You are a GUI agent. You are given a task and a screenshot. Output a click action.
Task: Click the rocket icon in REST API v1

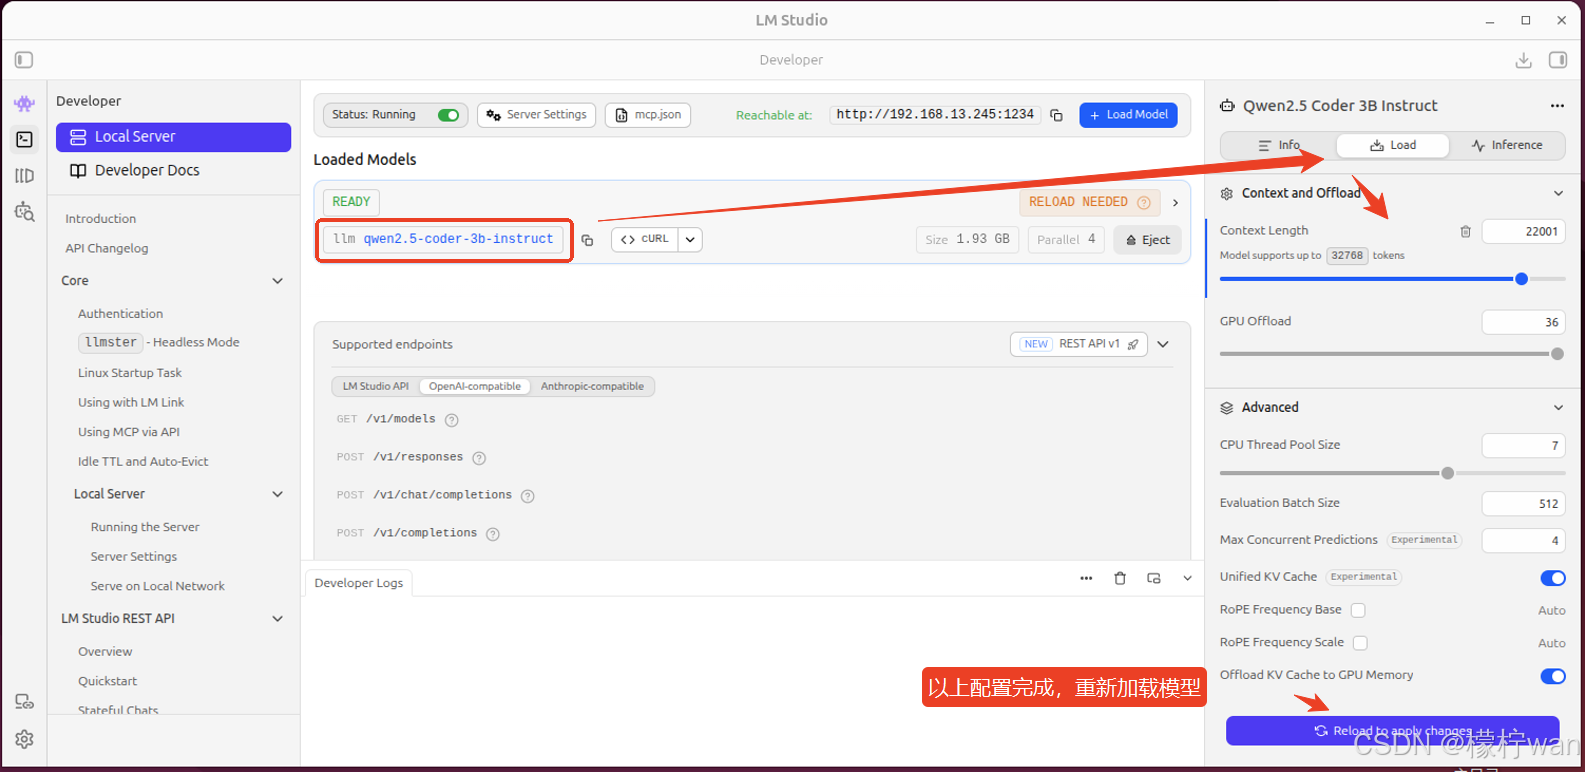(x=1133, y=344)
